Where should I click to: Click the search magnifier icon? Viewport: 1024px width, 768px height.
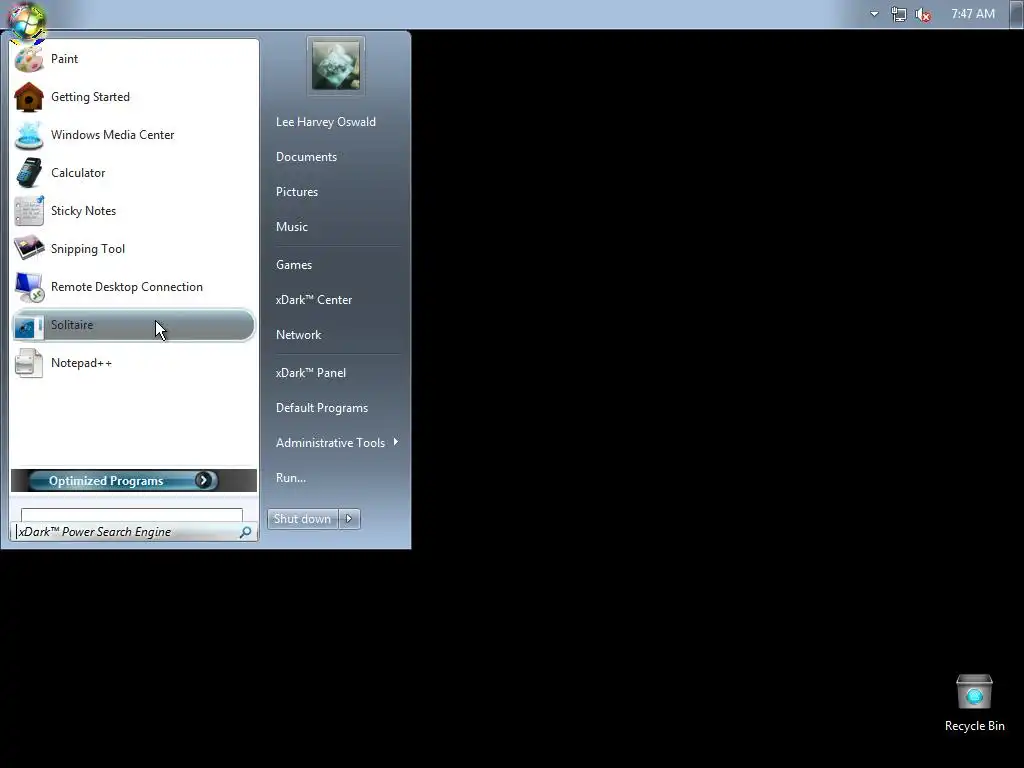[x=246, y=532]
